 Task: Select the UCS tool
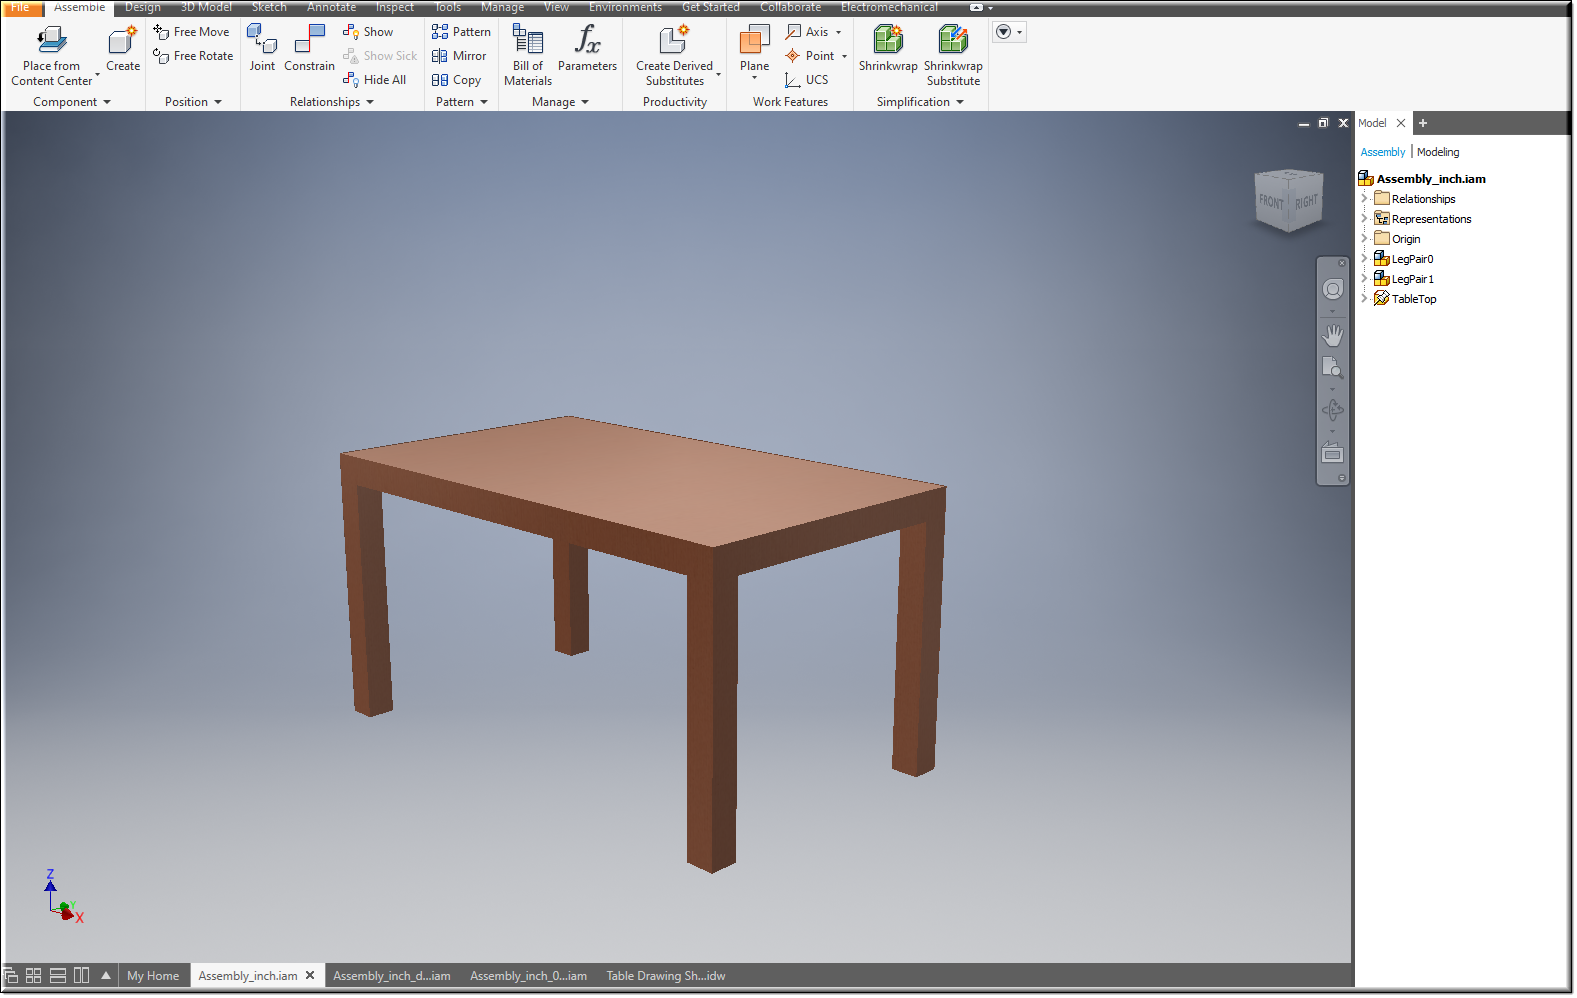(x=806, y=80)
